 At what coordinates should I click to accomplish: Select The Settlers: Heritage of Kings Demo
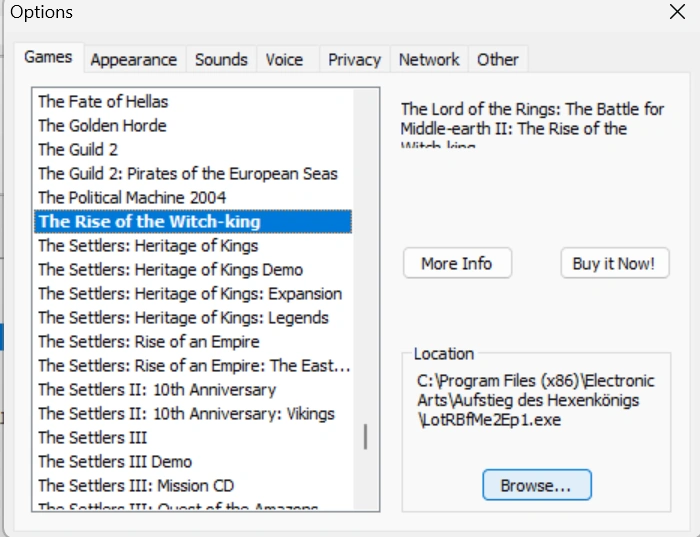click(170, 269)
